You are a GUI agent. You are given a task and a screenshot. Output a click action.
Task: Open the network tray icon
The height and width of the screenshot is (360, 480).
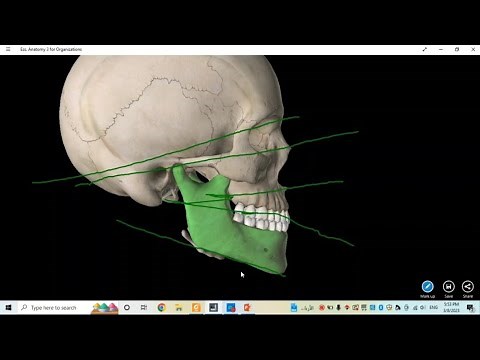pyautogui.click(x=415, y=308)
